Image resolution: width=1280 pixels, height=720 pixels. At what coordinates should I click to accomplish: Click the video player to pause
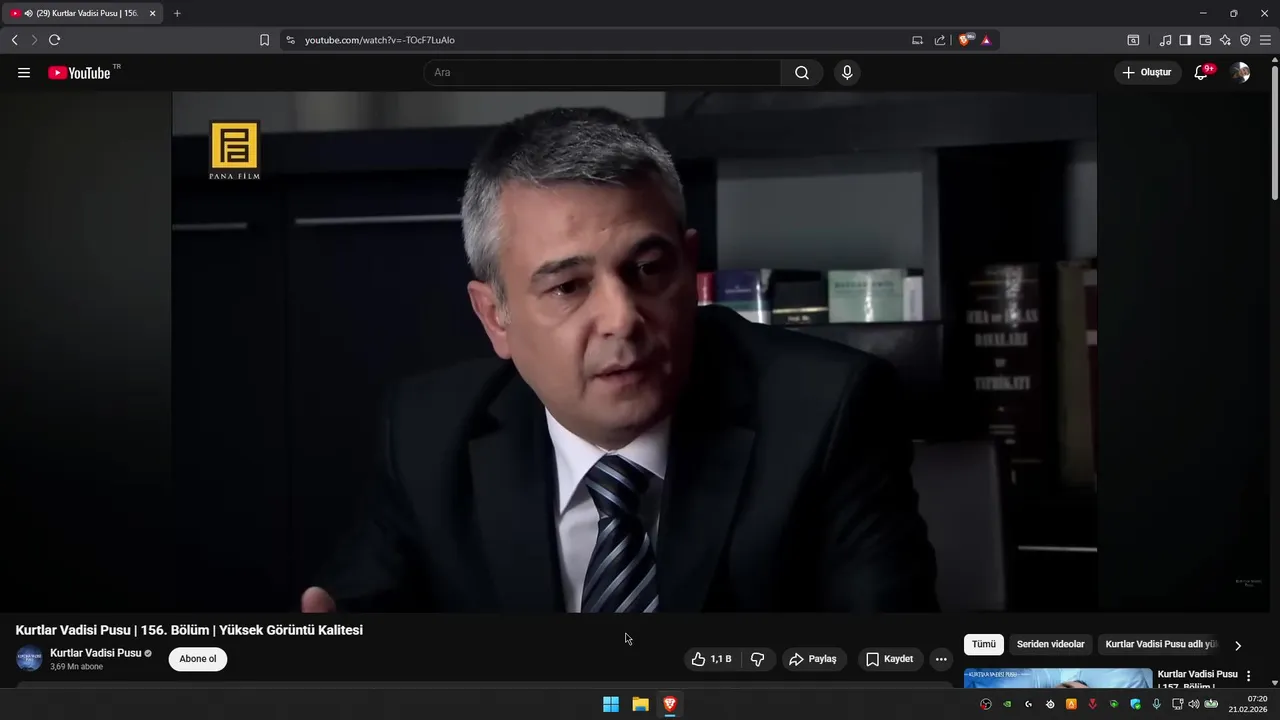(x=634, y=350)
